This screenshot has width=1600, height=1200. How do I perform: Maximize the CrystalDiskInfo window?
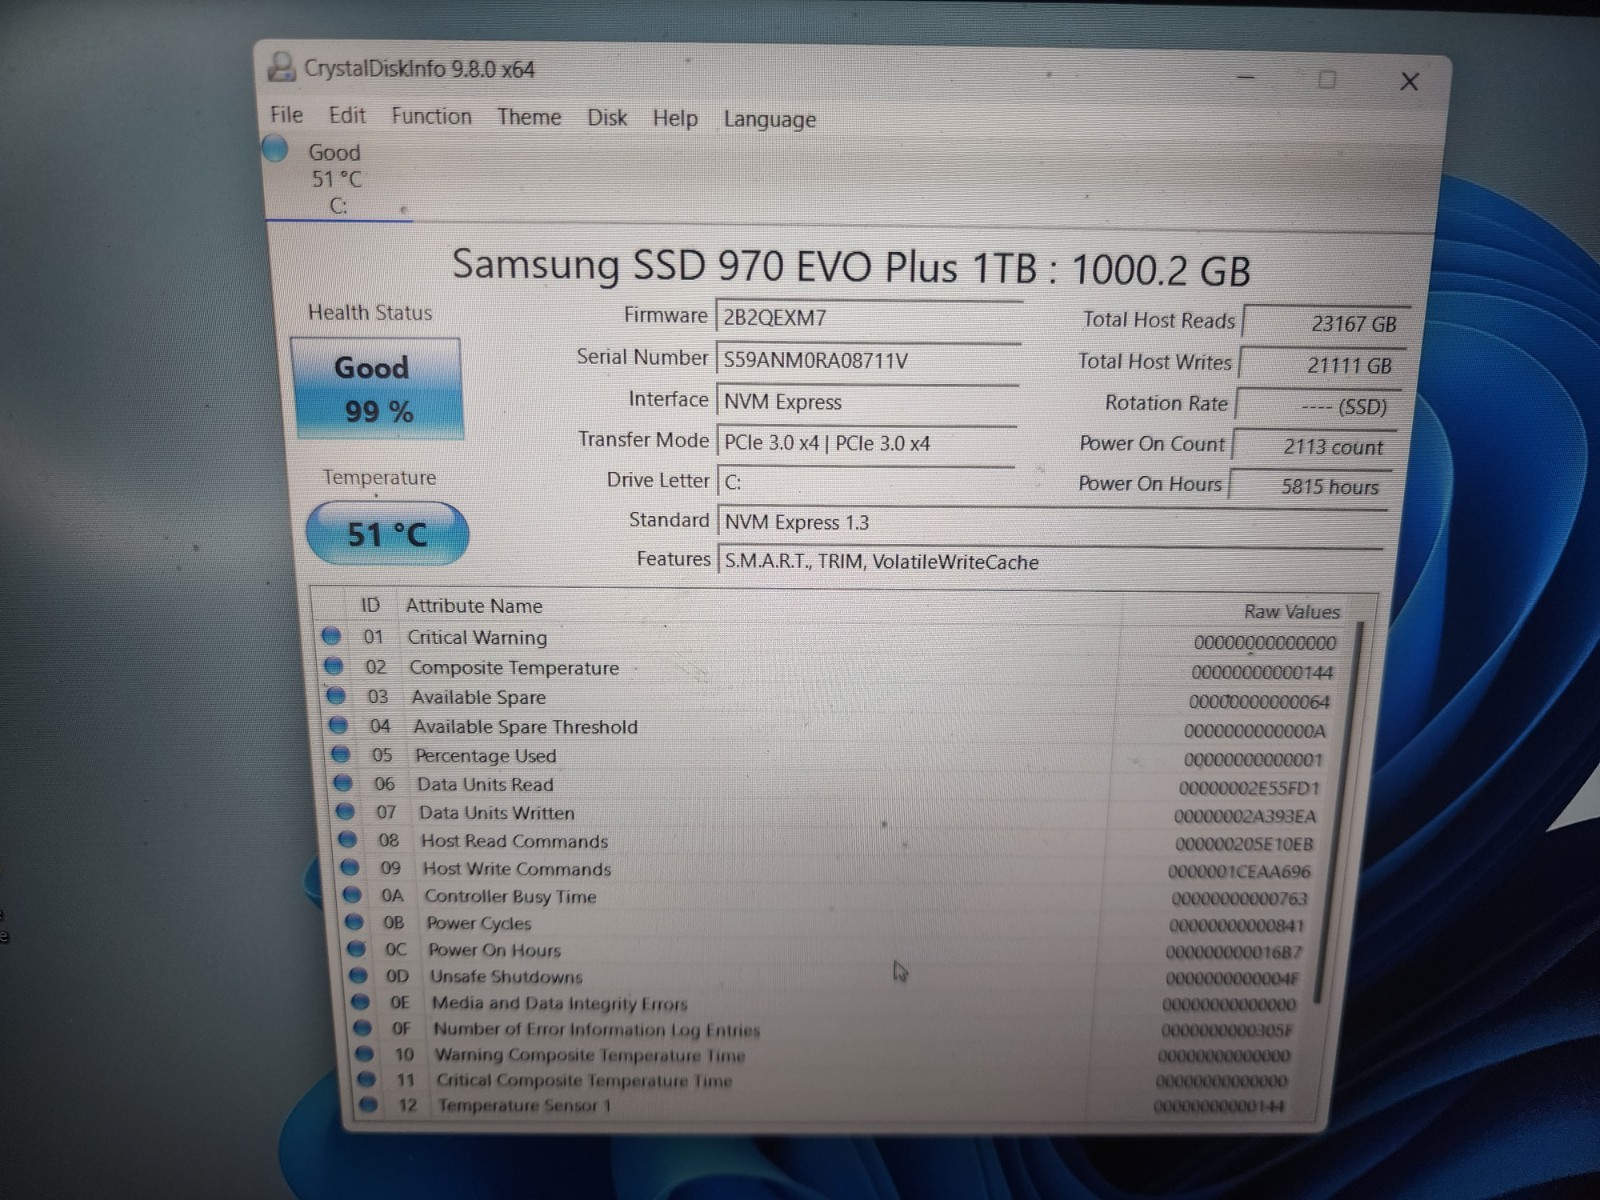click(1327, 79)
